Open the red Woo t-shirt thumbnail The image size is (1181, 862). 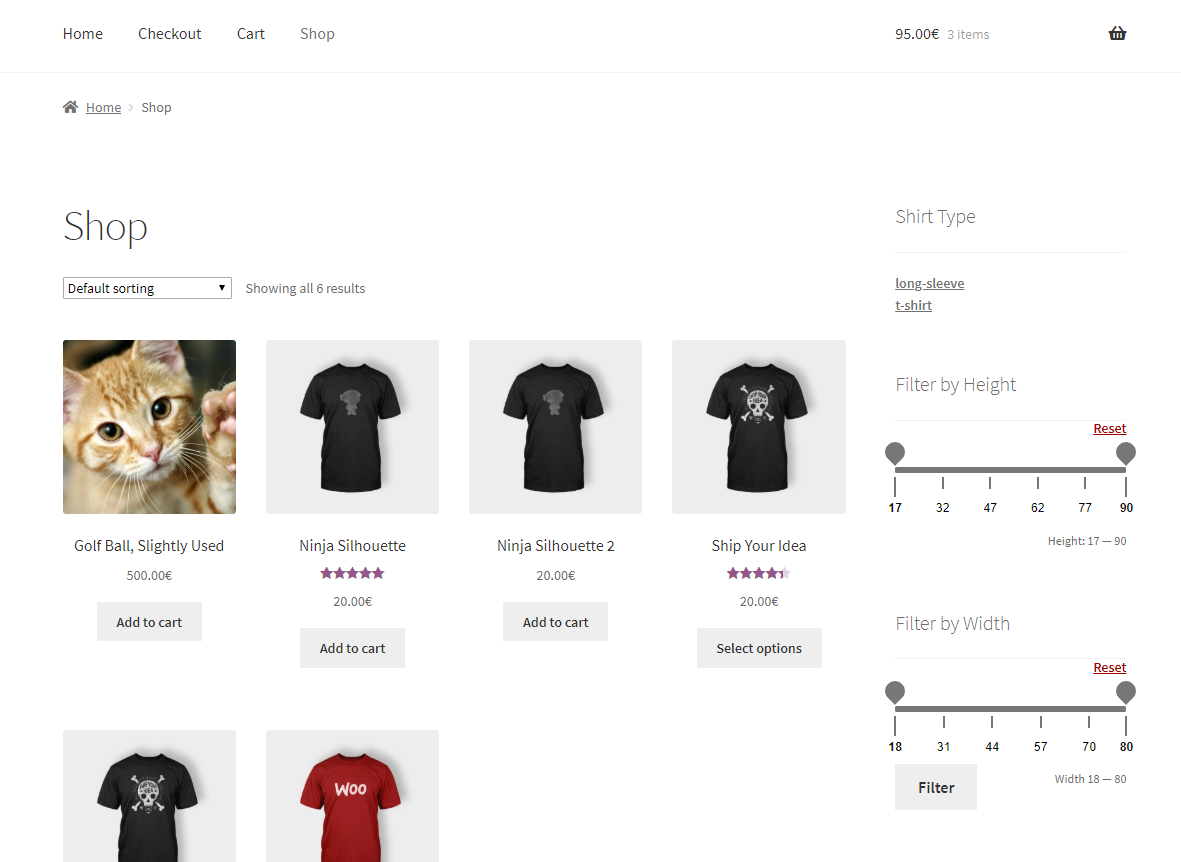[352, 795]
